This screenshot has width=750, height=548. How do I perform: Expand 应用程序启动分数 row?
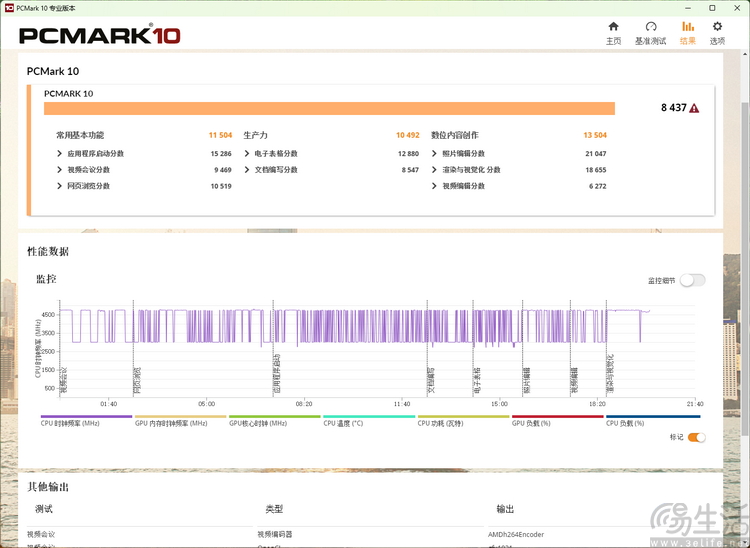click(59, 153)
